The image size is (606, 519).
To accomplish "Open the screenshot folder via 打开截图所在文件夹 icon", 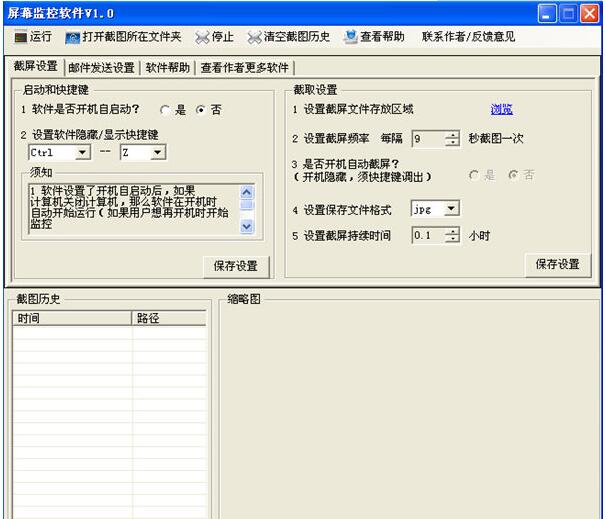I will (72, 37).
